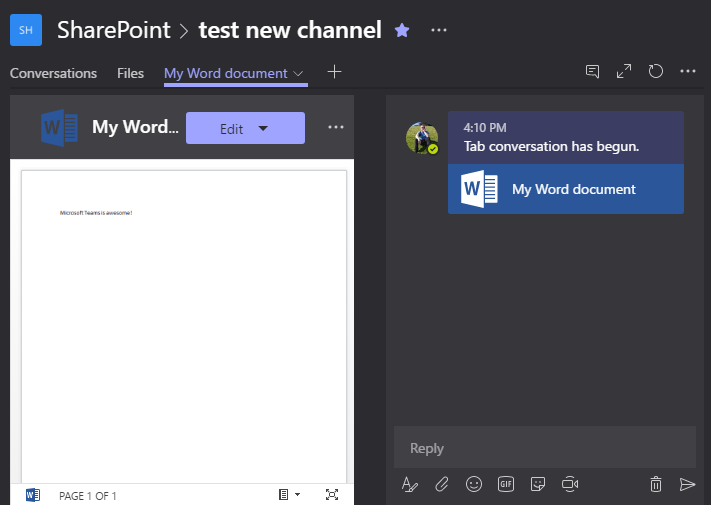Click the fit-to-page focus icon
The image size is (711, 505).
332,495
